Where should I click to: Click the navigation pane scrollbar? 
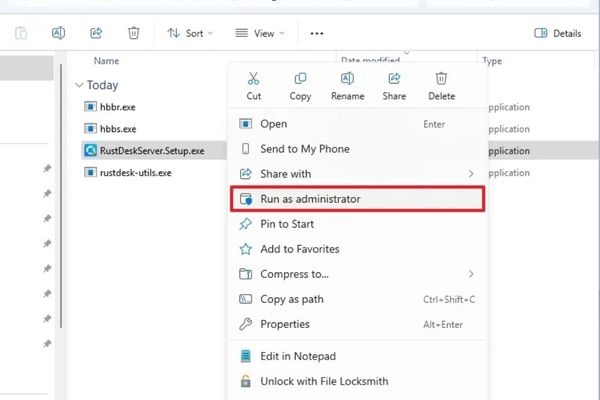point(60,196)
